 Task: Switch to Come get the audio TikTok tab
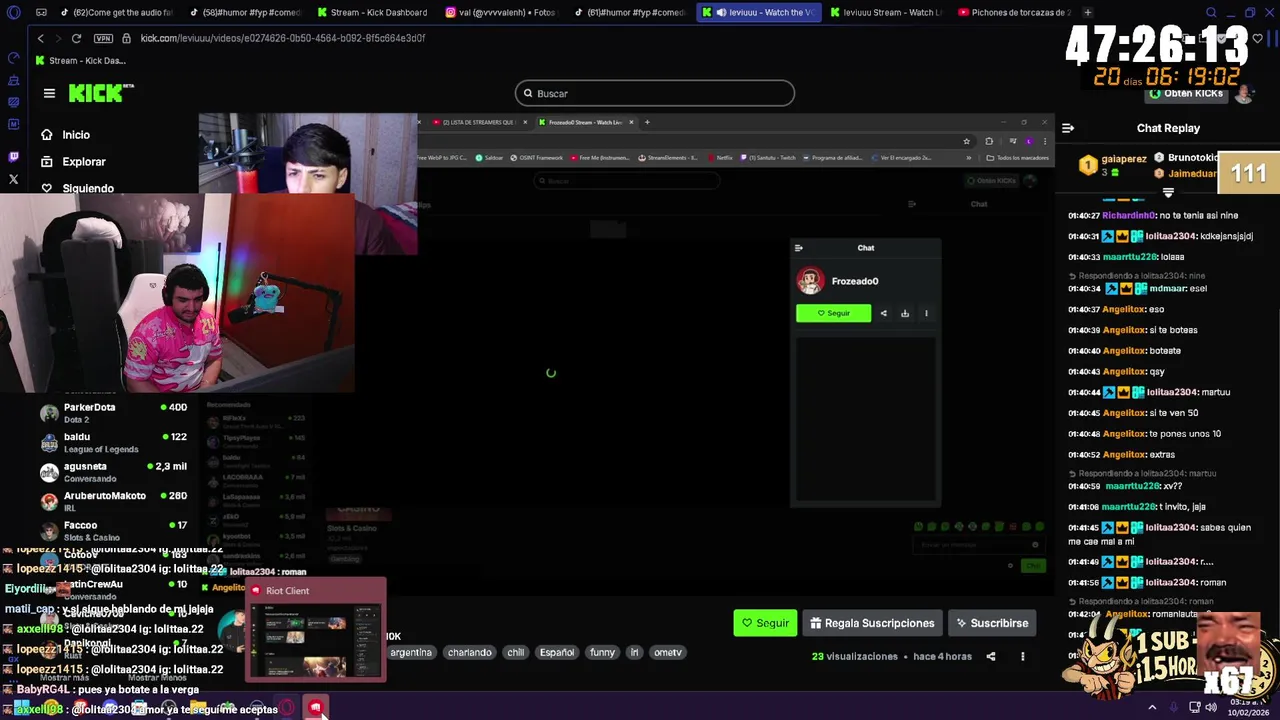pyautogui.click(x=116, y=12)
